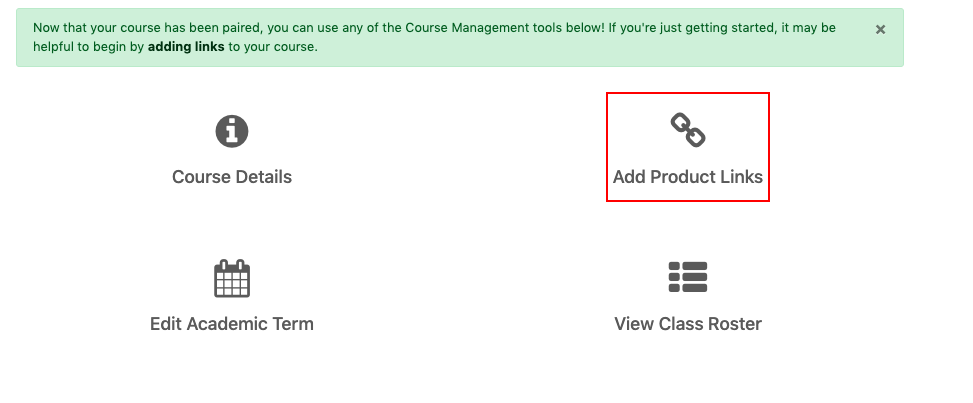Click the green course paired alert message

(x=460, y=37)
